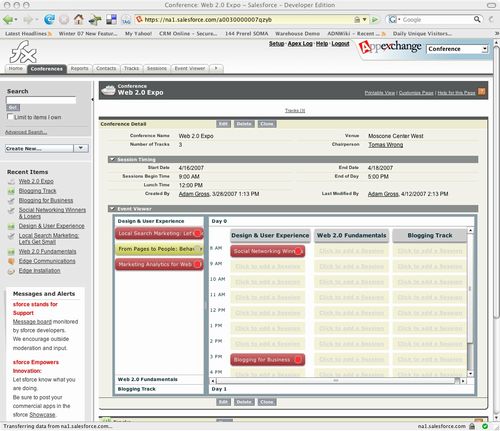Click red circle on Blogging for Business session
Viewport: 500px width, 431px height.
click(298, 360)
